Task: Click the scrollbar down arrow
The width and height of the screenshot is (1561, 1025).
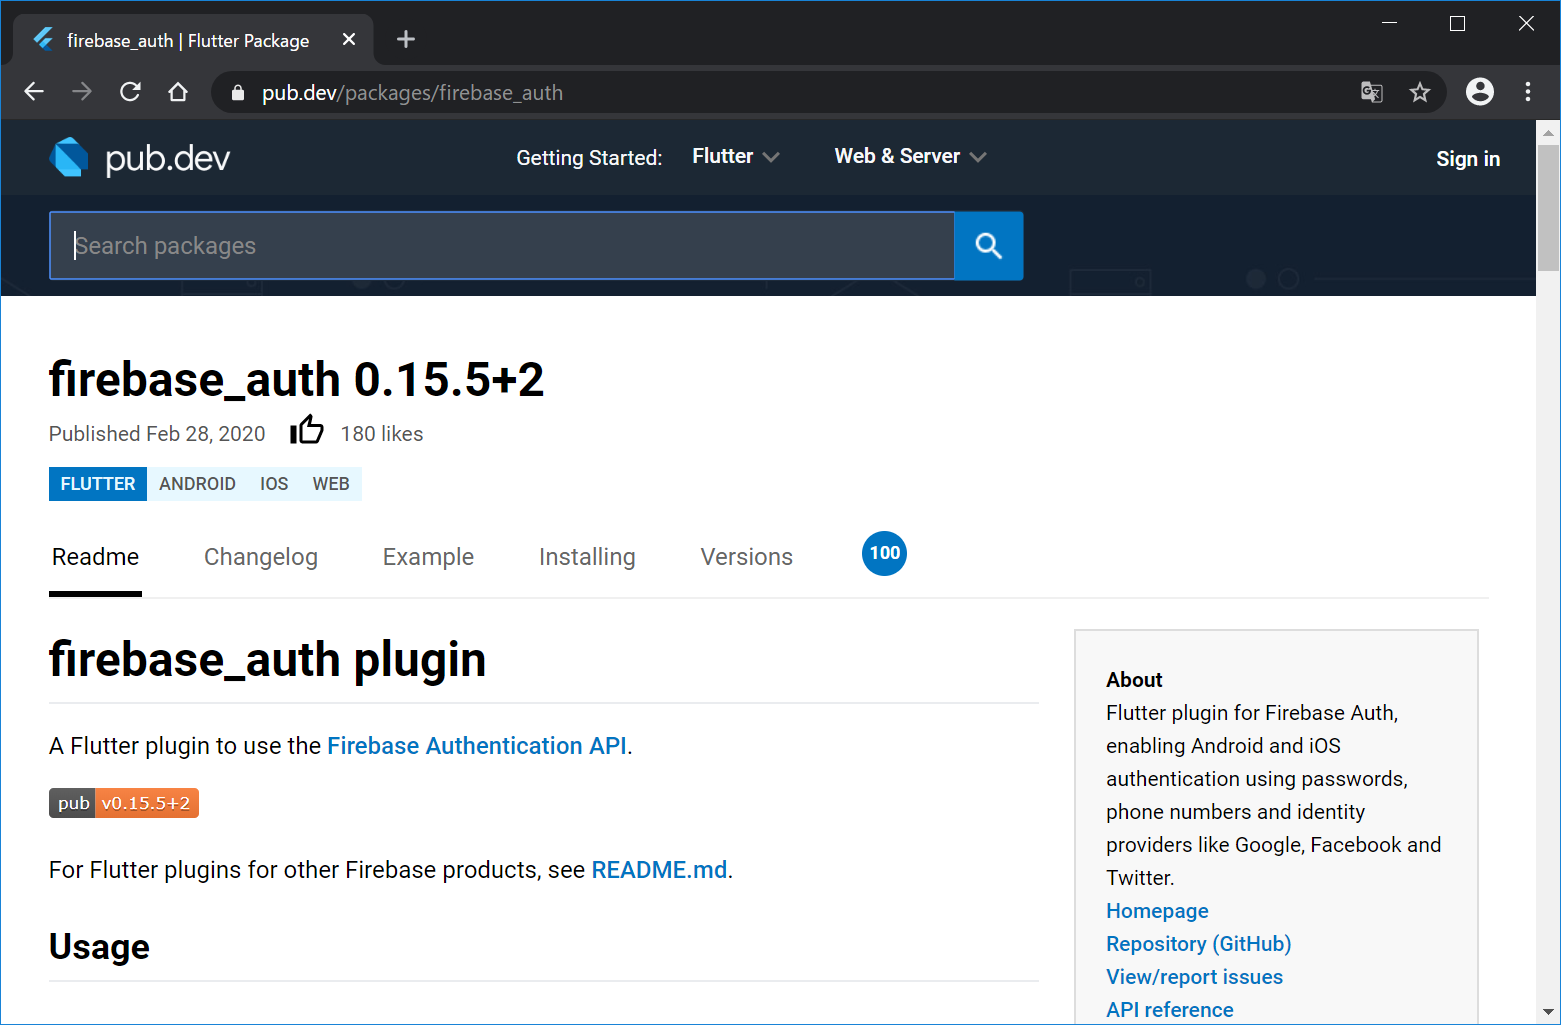Action: pos(1548,1012)
